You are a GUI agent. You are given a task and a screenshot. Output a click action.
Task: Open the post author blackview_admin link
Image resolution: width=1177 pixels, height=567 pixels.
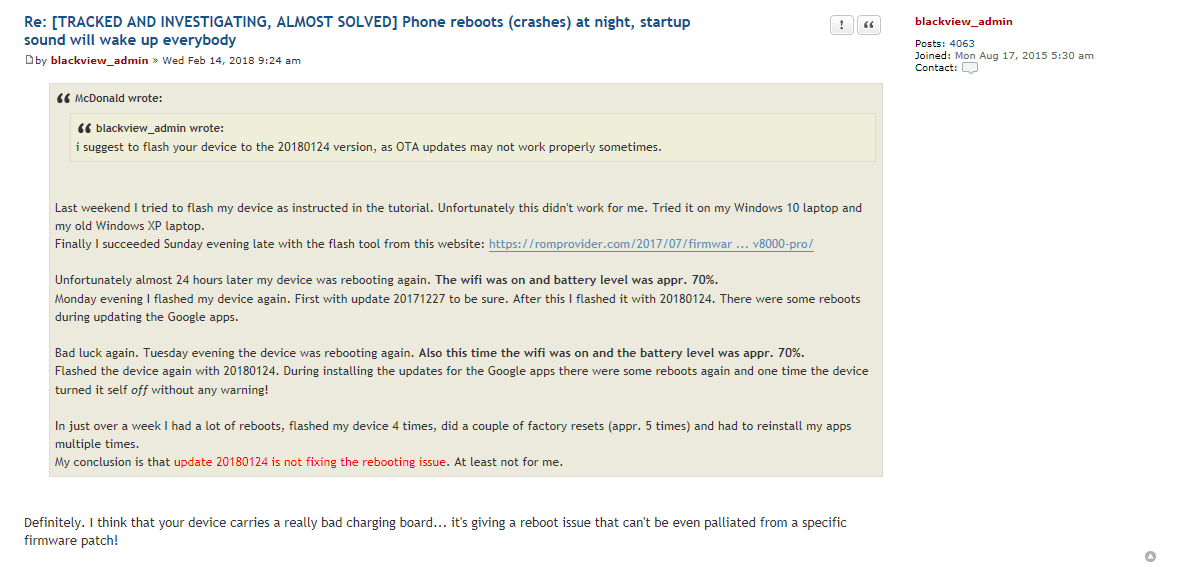pos(99,61)
